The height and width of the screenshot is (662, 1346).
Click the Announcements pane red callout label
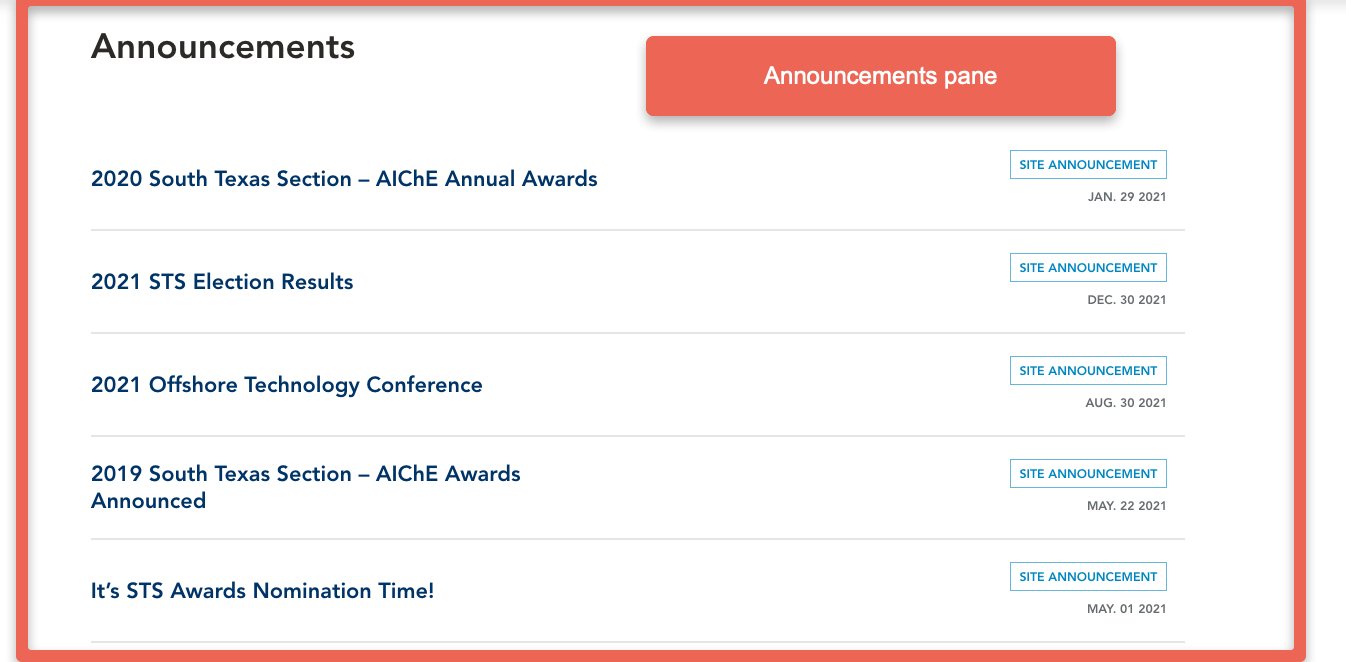click(x=881, y=76)
